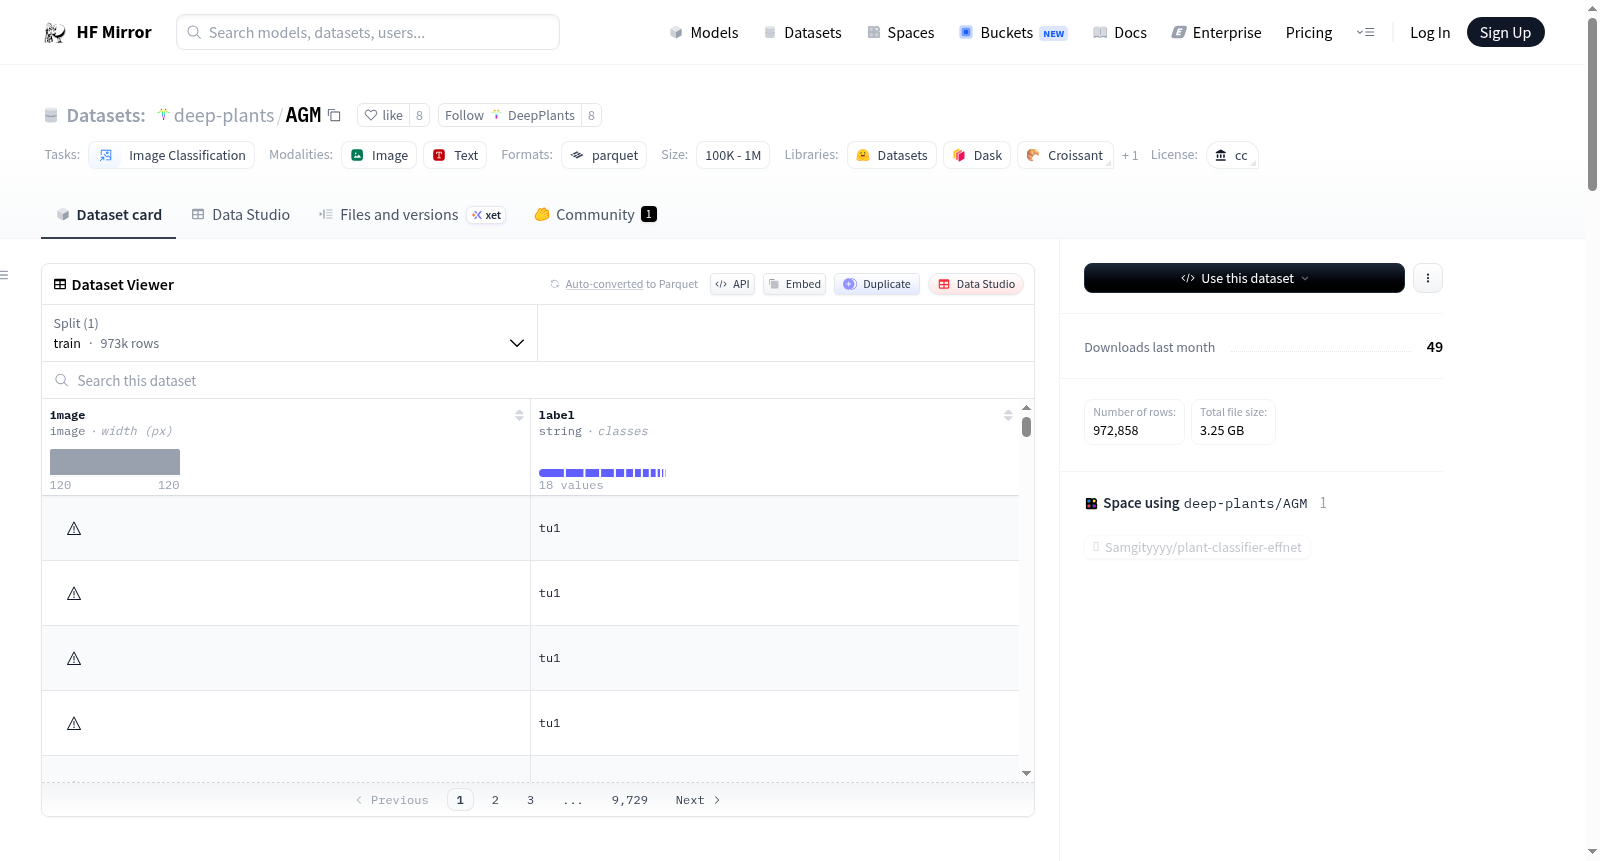Select the Text modality tag
This screenshot has width=1600, height=861.
[x=455, y=155]
